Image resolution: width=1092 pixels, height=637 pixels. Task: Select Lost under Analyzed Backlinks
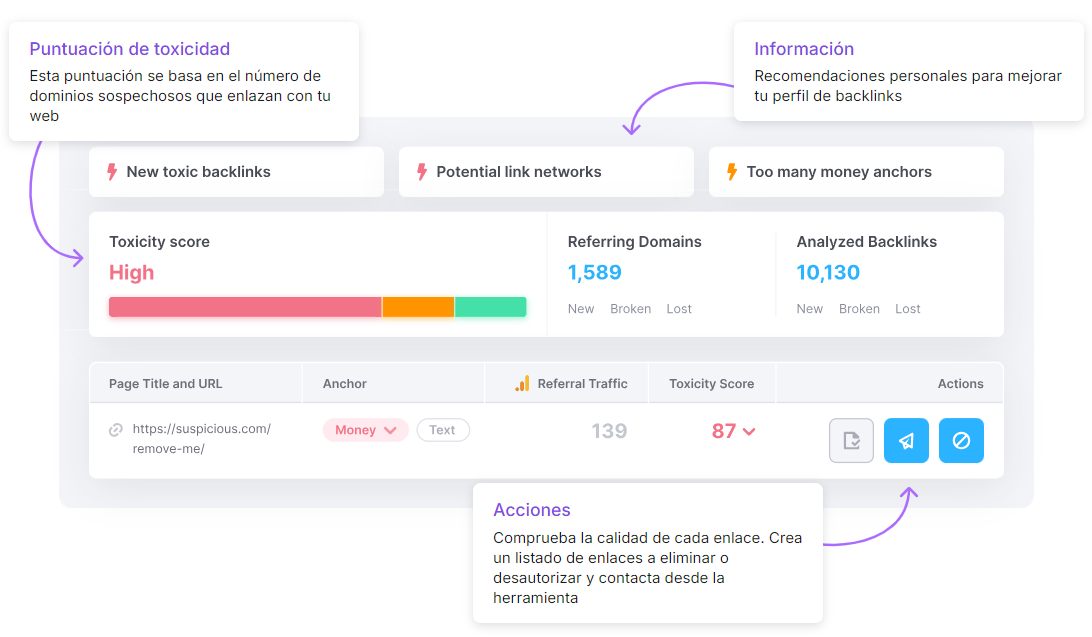908,308
